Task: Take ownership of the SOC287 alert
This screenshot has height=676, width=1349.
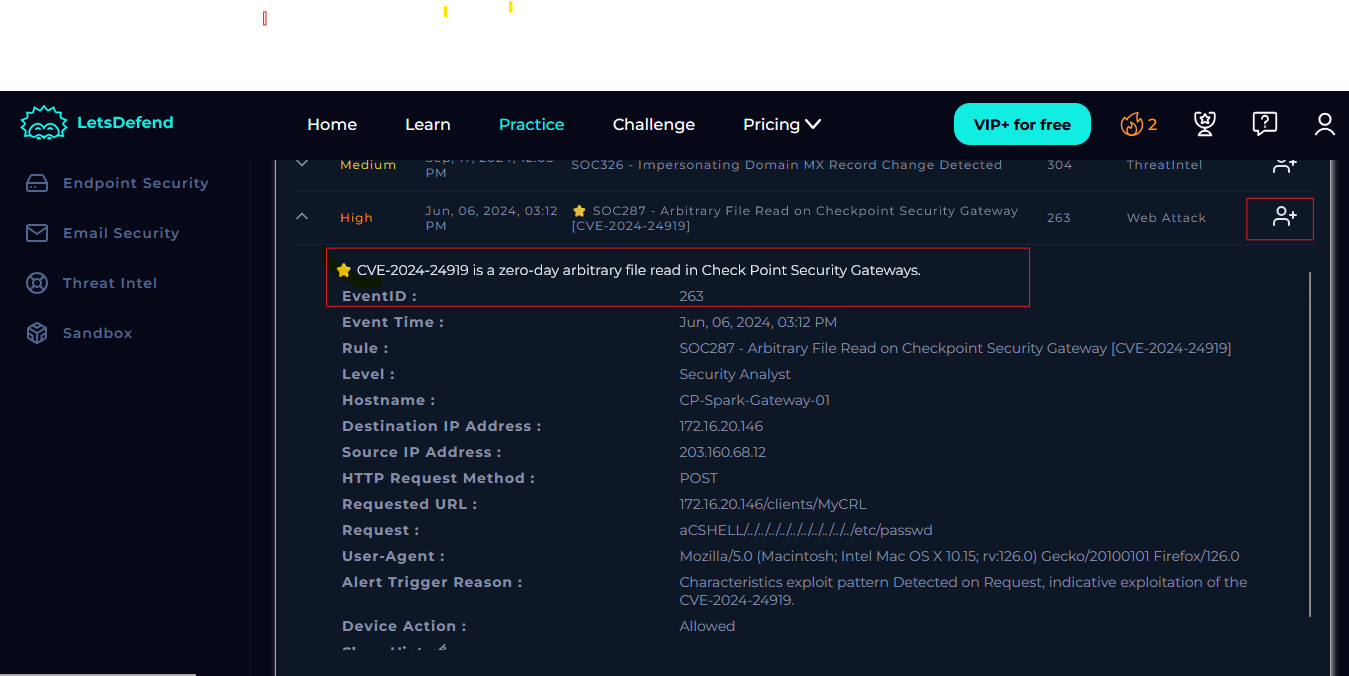Action: pos(1285,217)
